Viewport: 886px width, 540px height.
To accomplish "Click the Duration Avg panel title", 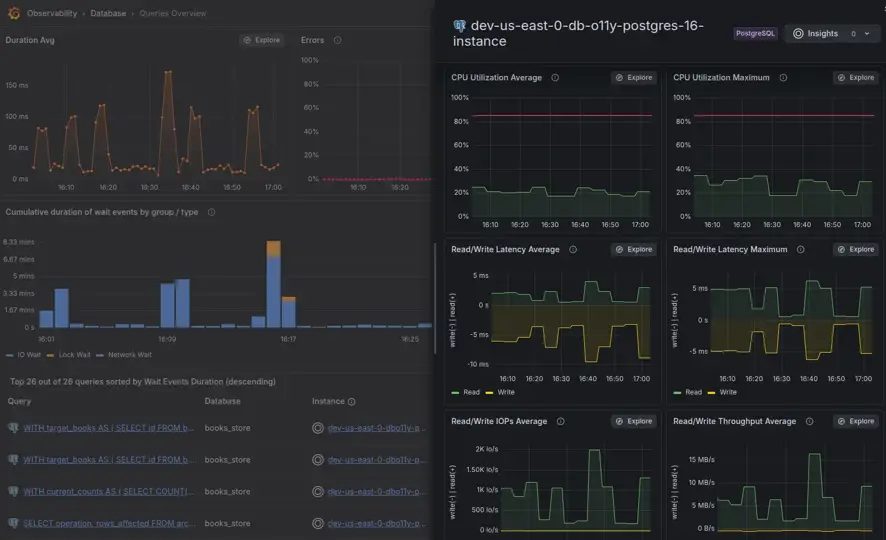I will [30, 40].
